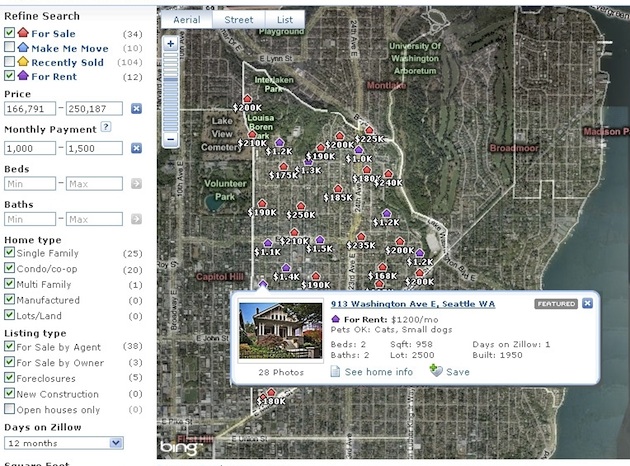Click the listing house photo thumbnail
The width and height of the screenshot is (630, 466).
tap(280, 331)
